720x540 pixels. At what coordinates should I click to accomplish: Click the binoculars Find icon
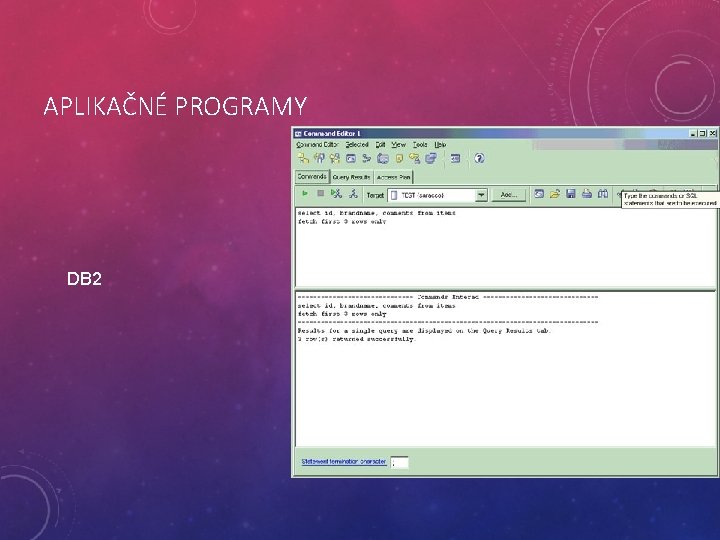(603, 194)
